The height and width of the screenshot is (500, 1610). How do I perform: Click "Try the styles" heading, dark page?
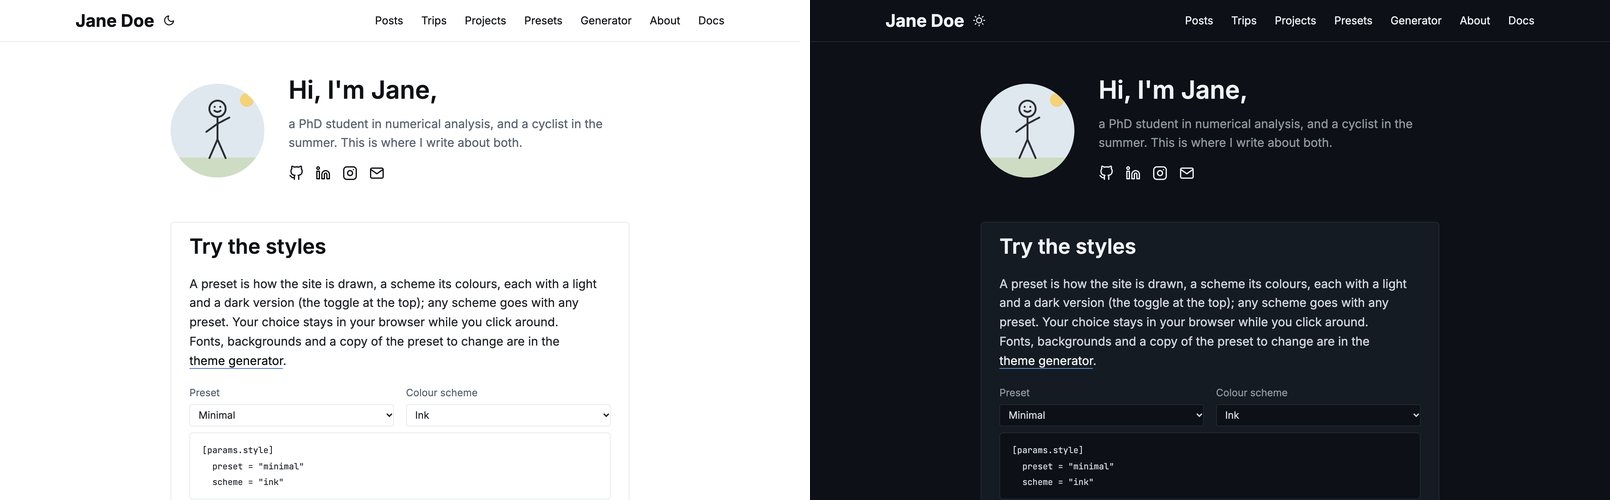pyautogui.click(x=1068, y=247)
